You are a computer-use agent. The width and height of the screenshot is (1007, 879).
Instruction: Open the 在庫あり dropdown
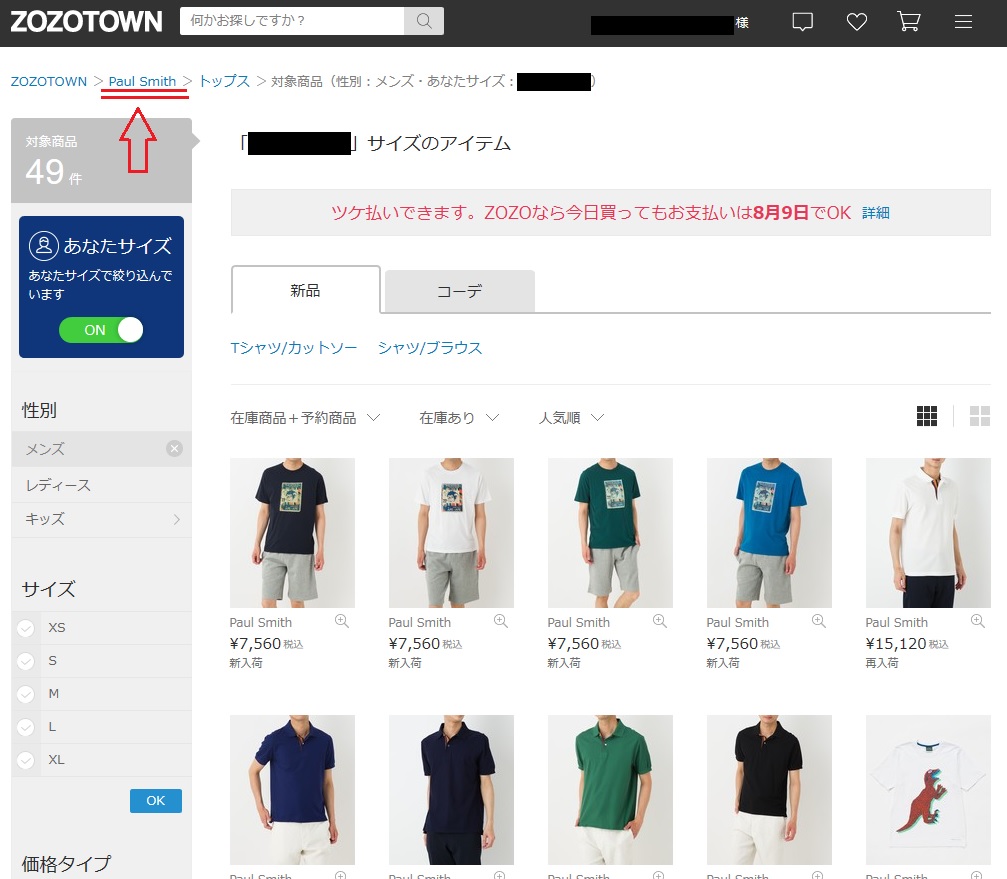click(459, 418)
